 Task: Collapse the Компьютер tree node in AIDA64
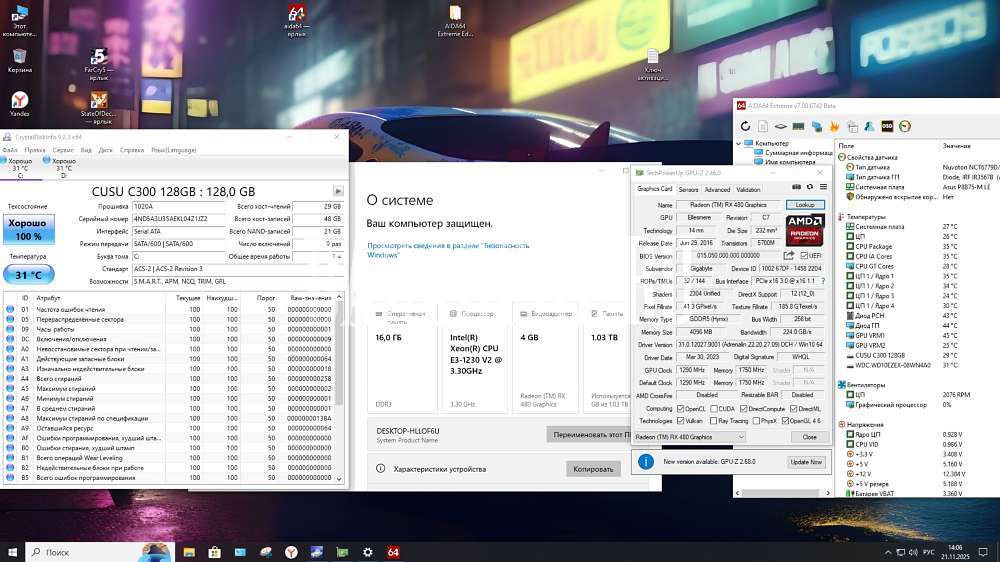point(740,143)
